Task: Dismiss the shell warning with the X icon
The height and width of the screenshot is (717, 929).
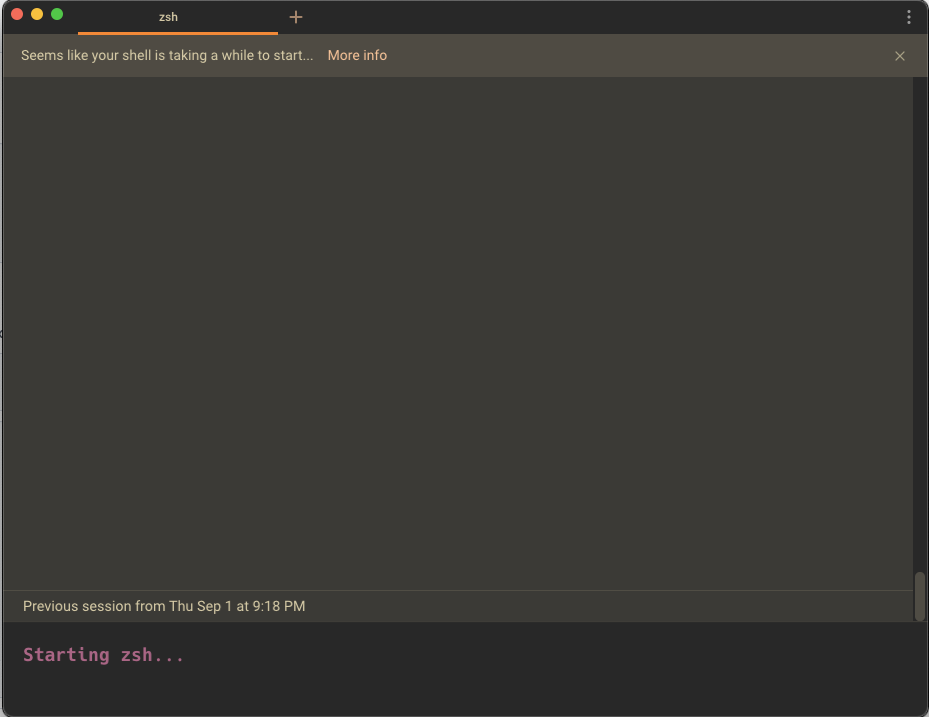Action: point(899,55)
